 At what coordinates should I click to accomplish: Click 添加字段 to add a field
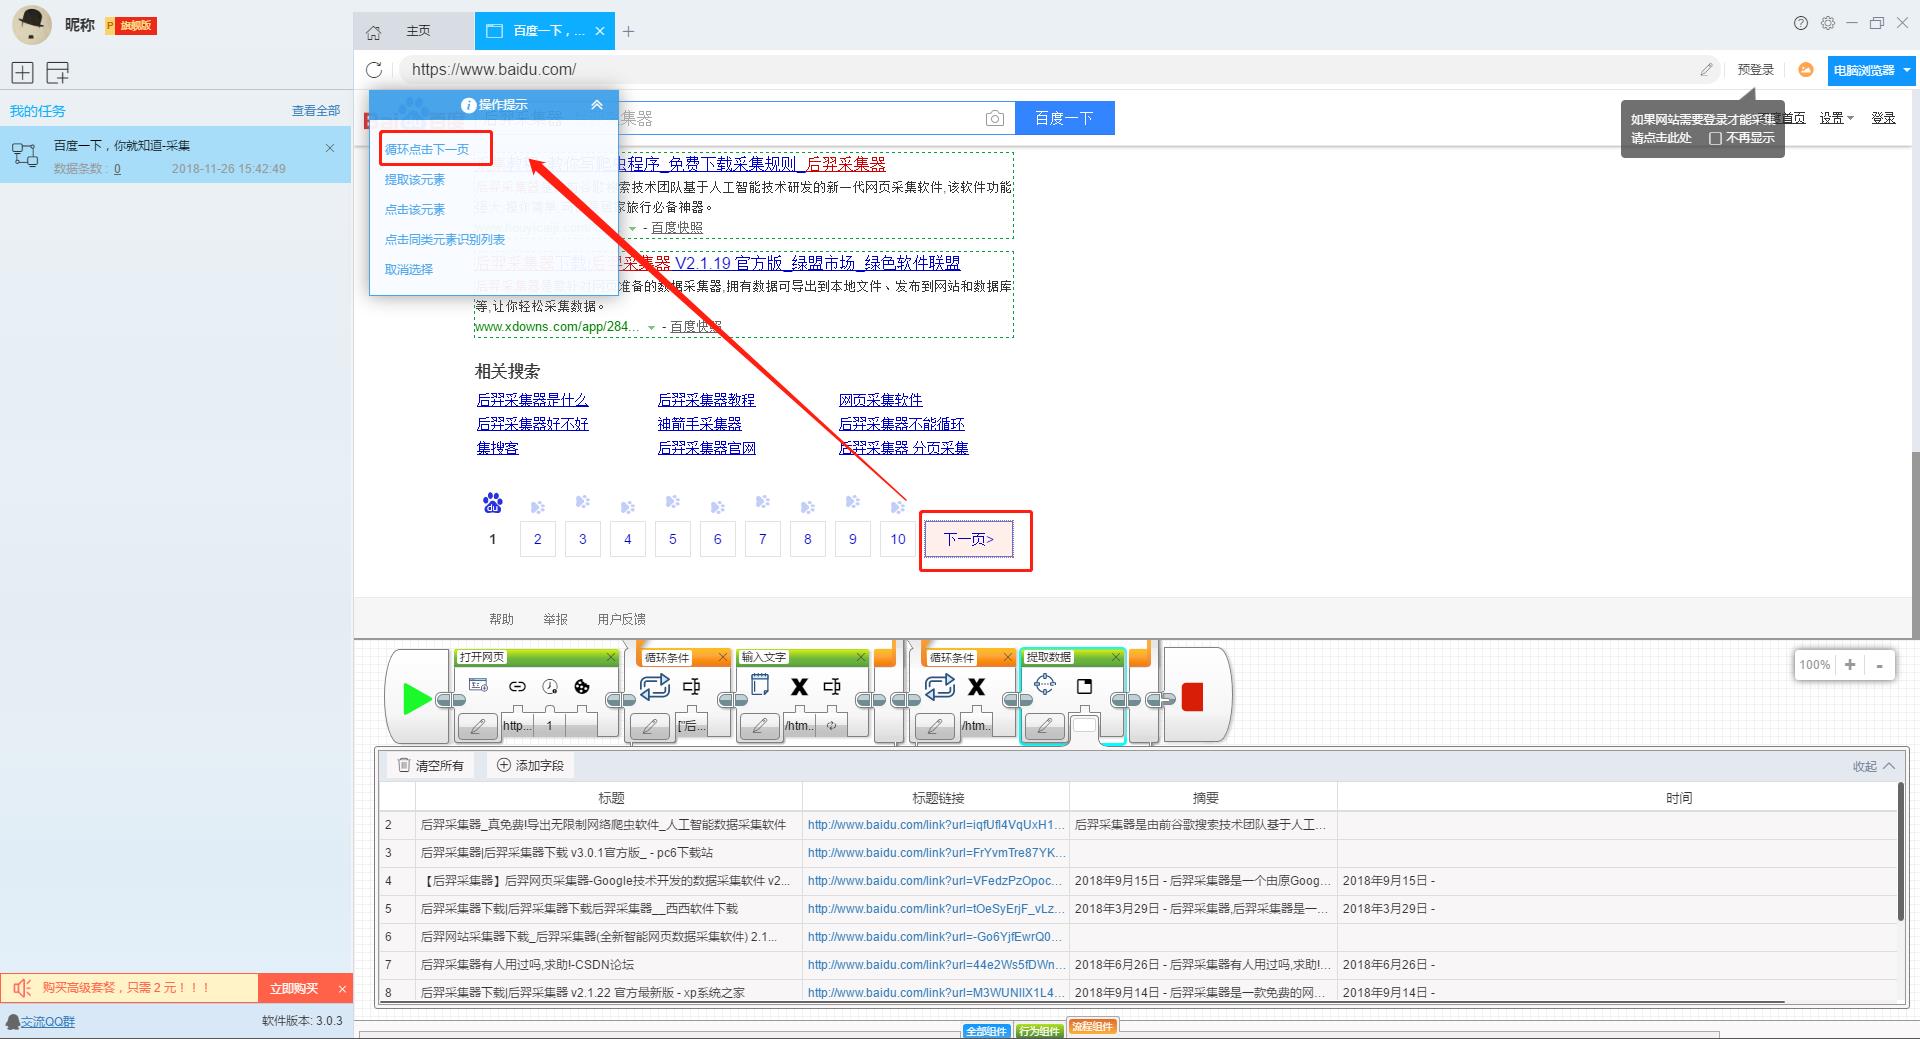(531, 766)
